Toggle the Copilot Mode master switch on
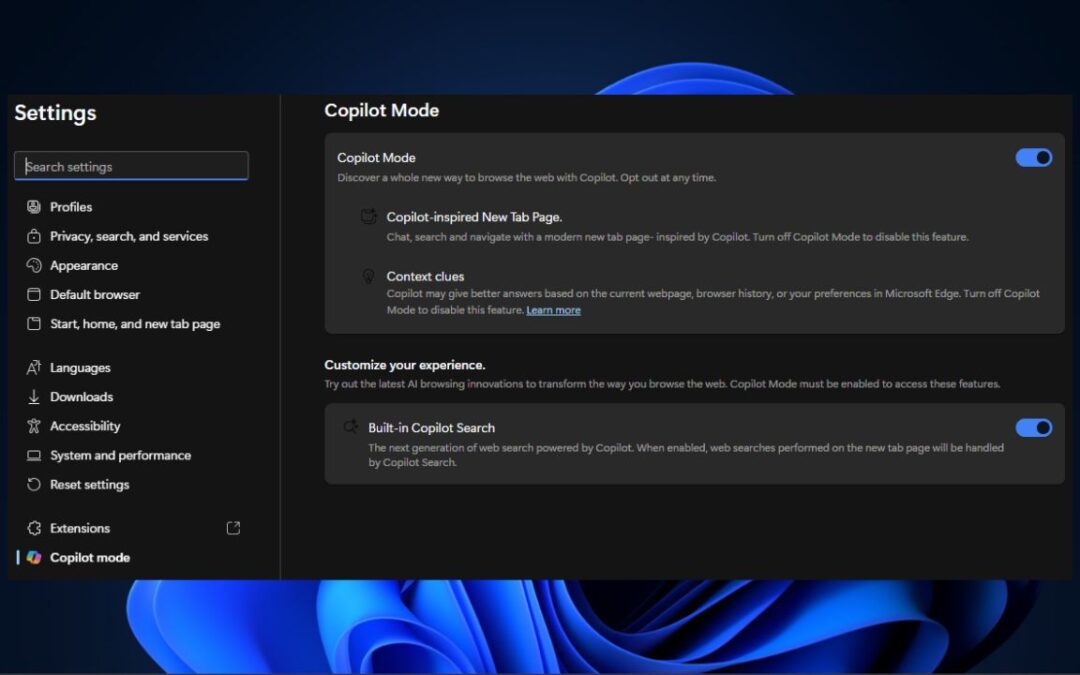The width and height of the screenshot is (1080, 675). [x=1034, y=157]
